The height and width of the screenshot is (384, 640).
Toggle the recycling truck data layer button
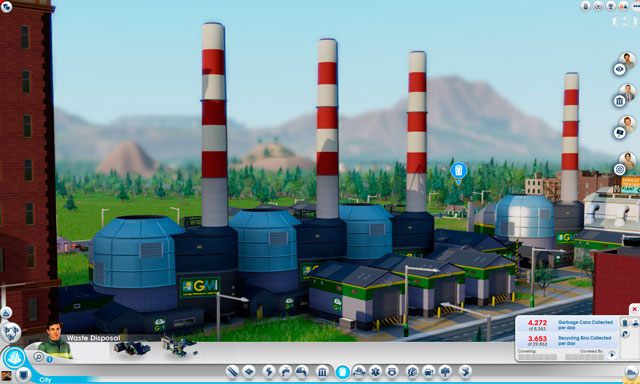[635, 322]
